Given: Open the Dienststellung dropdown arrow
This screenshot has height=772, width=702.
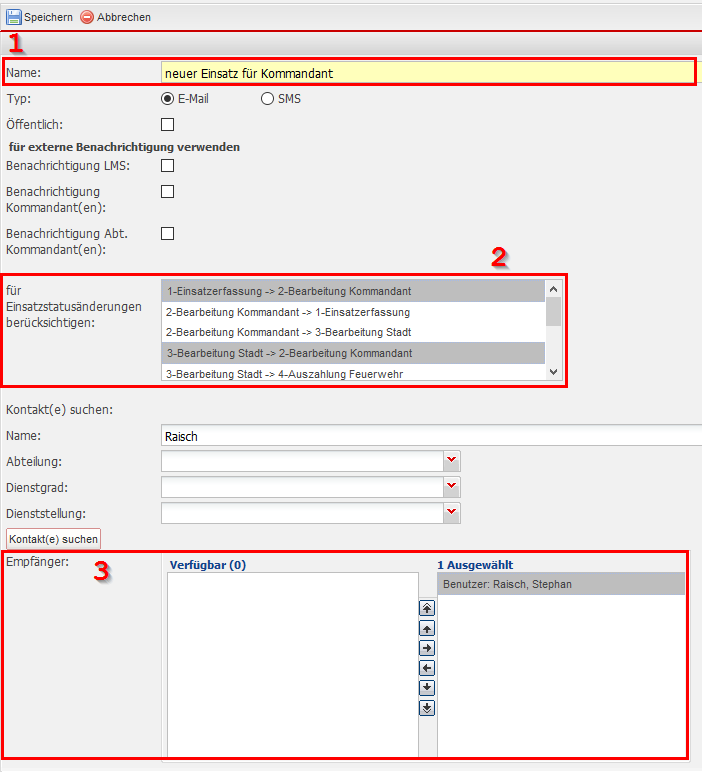Looking at the screenshot, I should 452,512.
